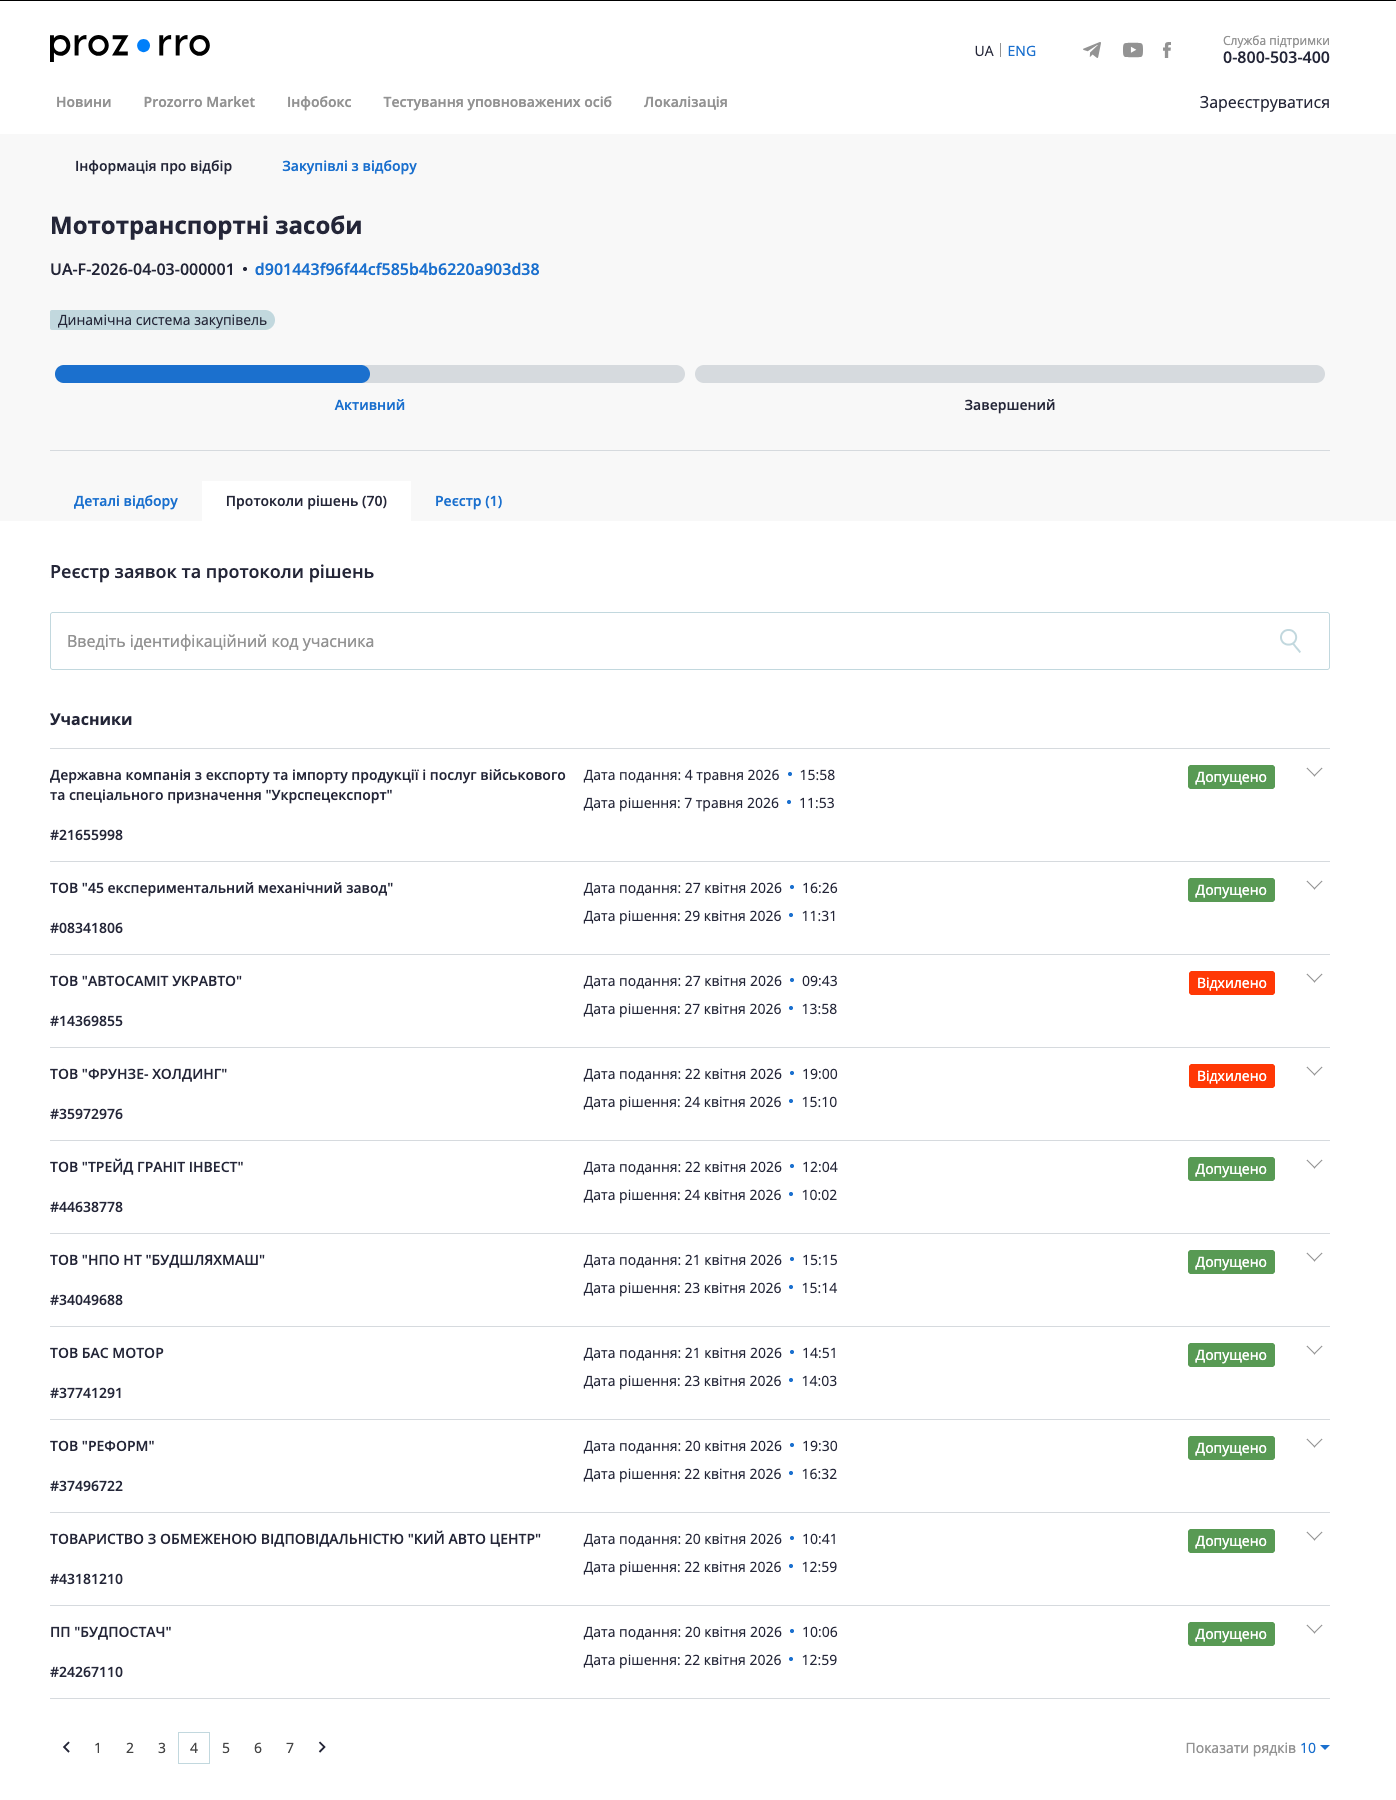Click Допущено badge for Укрспецекспорт

[1231, 777]
